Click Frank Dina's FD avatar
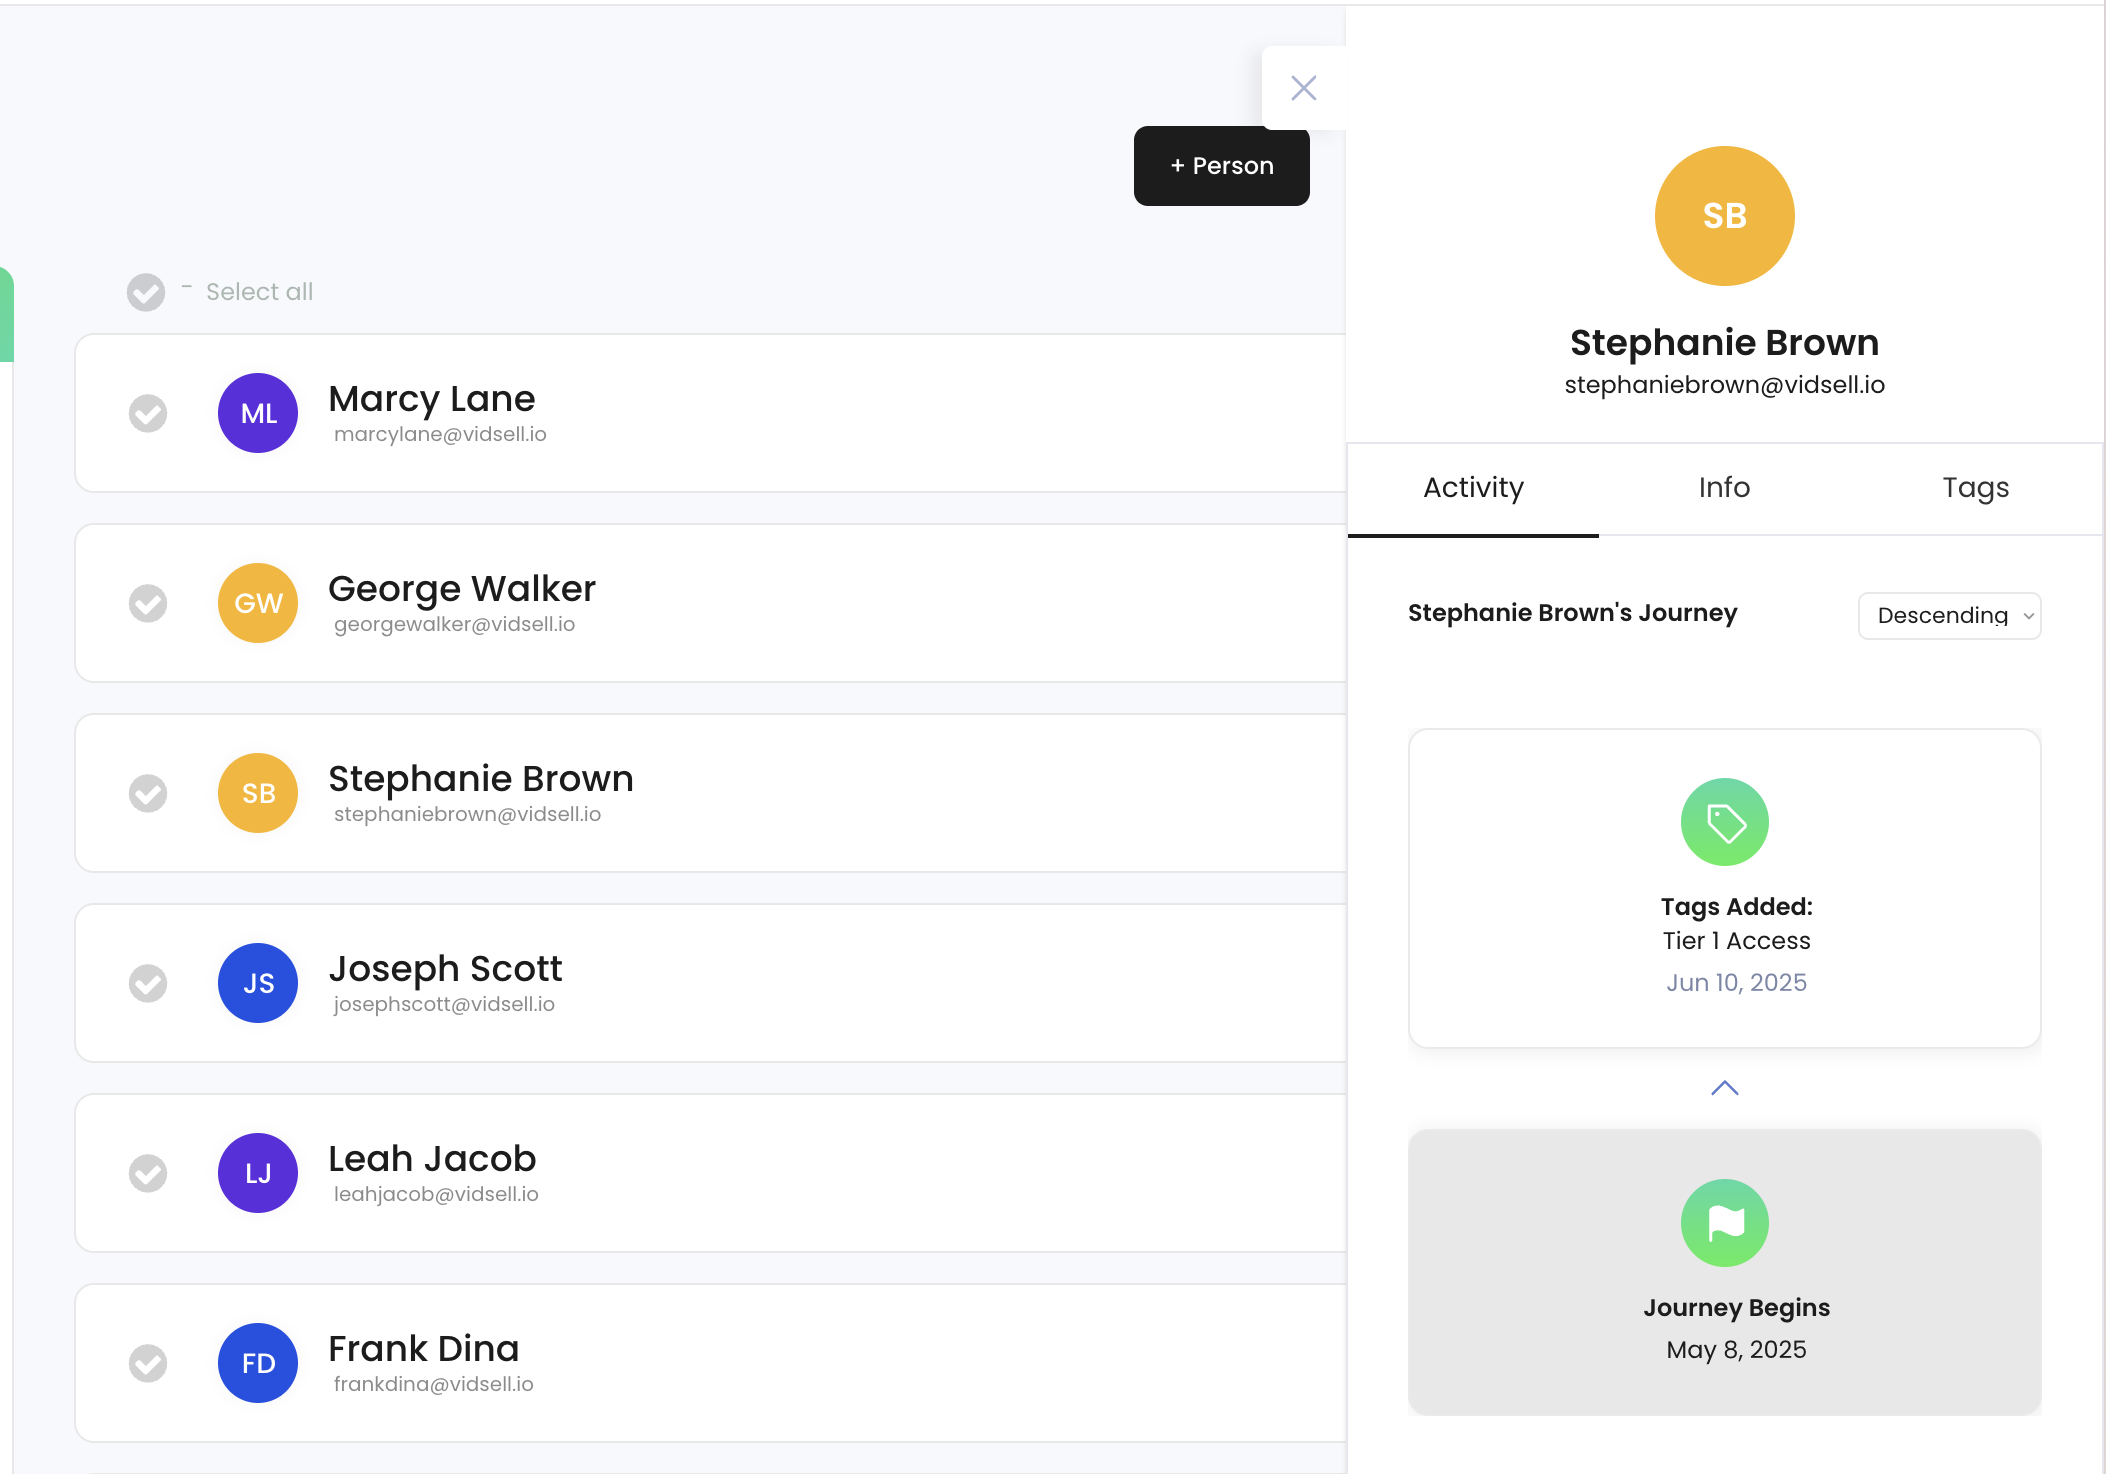2106x1474 pixels. coord(257,1362)
